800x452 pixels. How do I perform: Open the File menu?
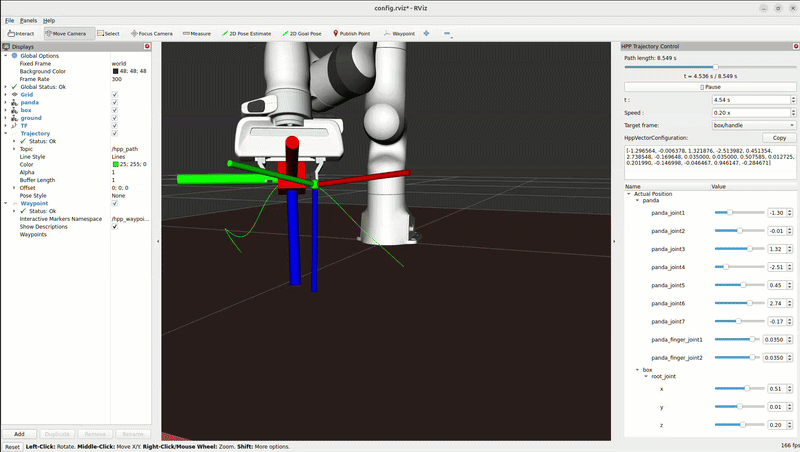pos(10,20)
